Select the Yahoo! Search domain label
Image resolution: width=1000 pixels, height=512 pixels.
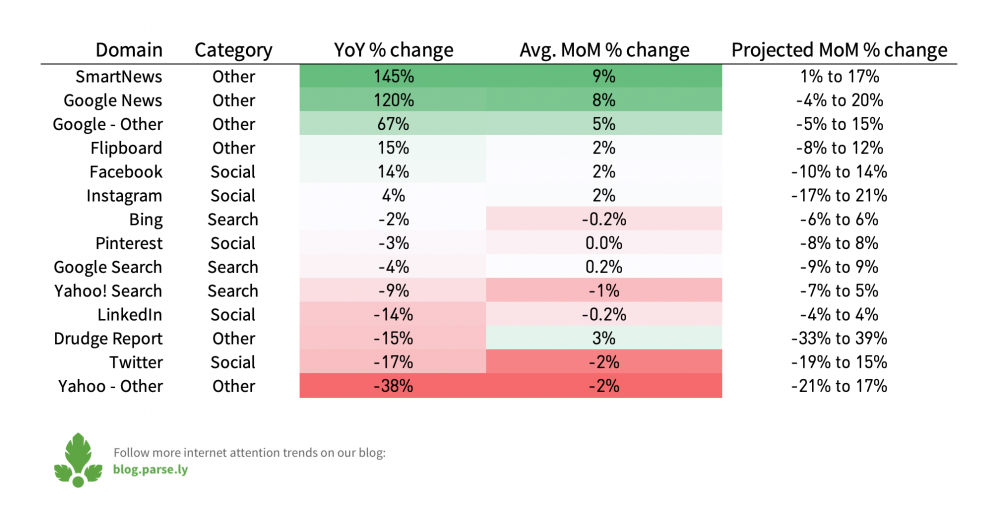point(108,291)
